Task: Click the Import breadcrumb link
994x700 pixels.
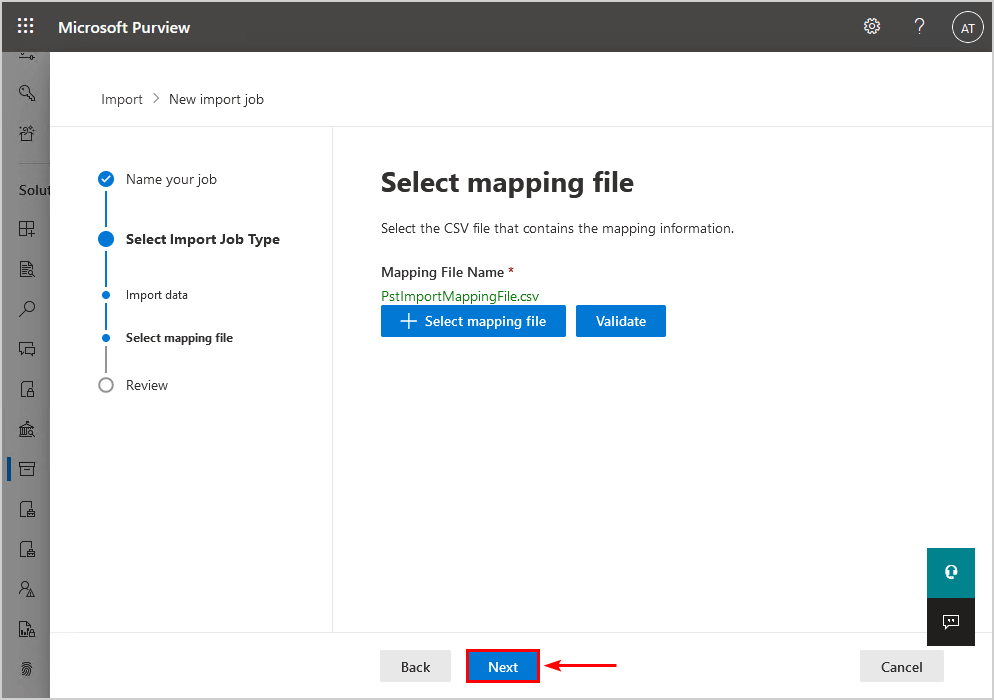Action: (x=122, y=100)
